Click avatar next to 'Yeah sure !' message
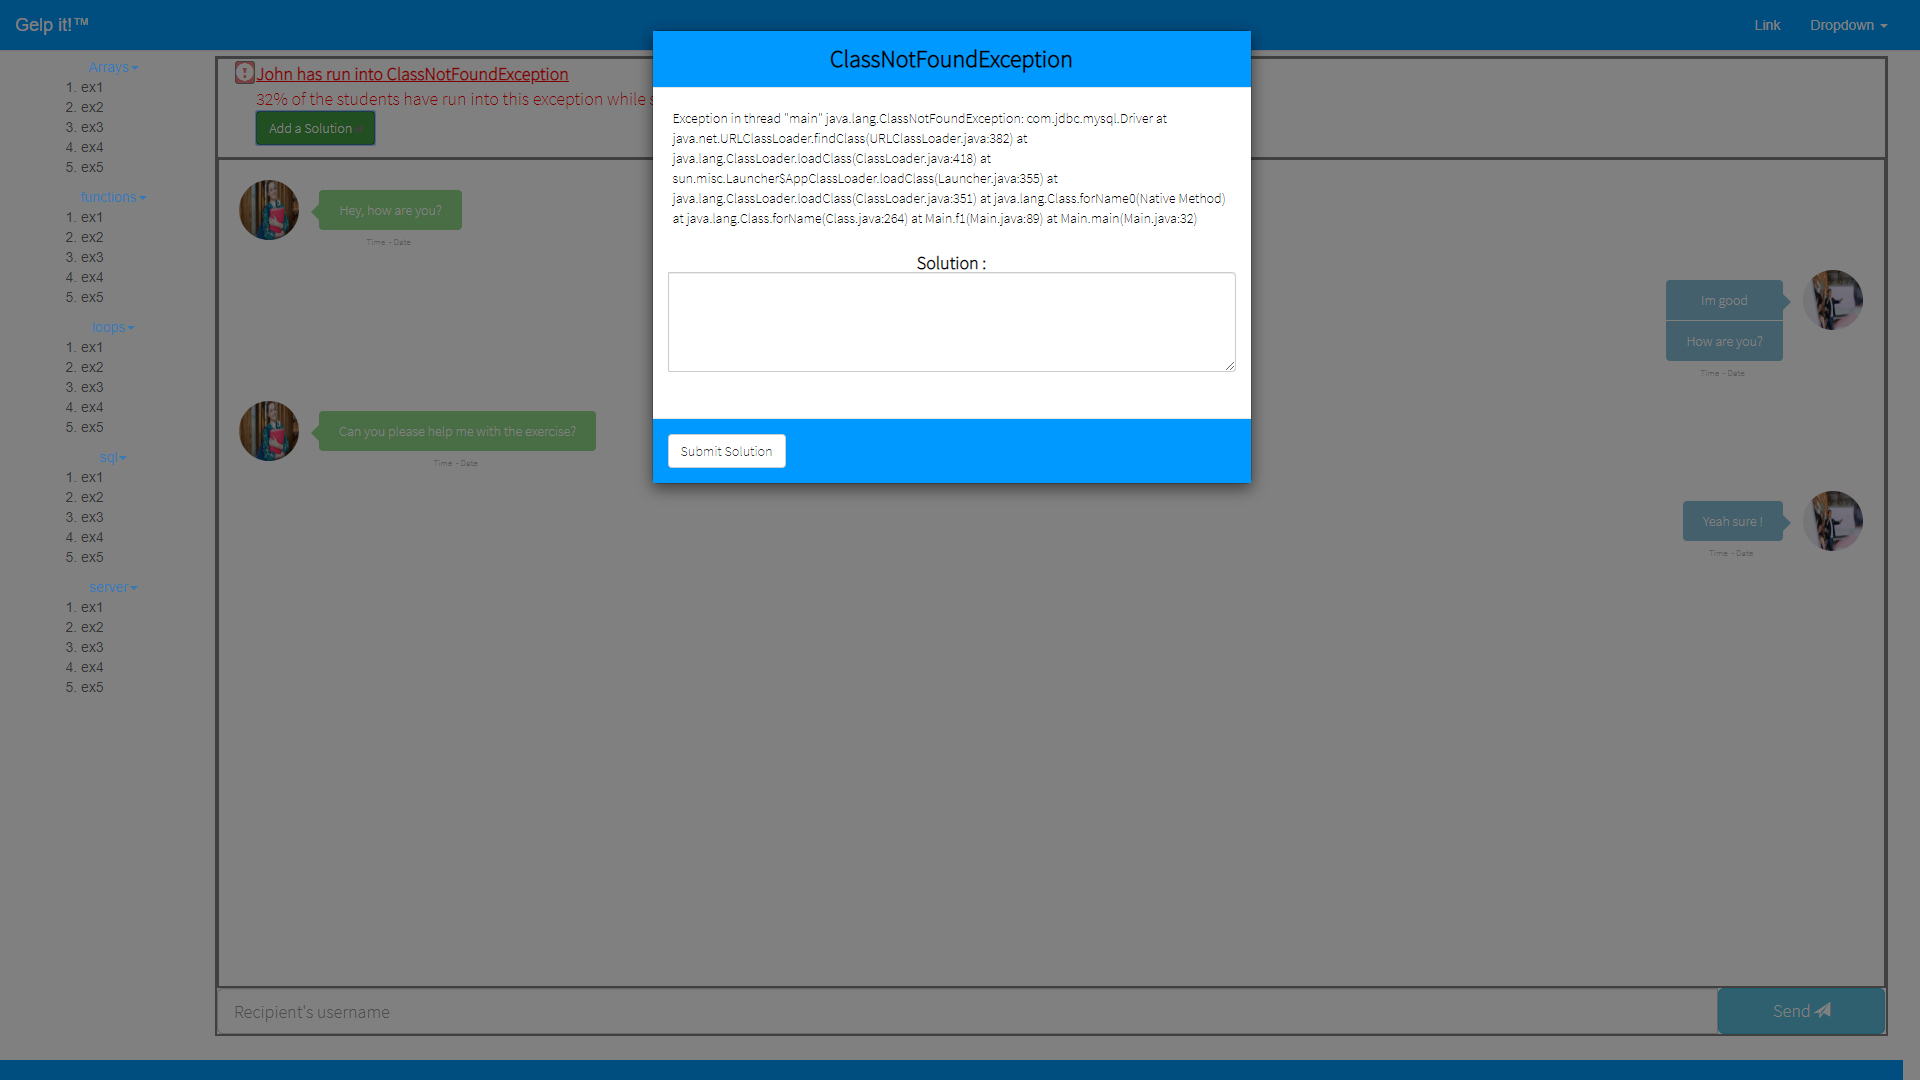 click(1832, 521)
